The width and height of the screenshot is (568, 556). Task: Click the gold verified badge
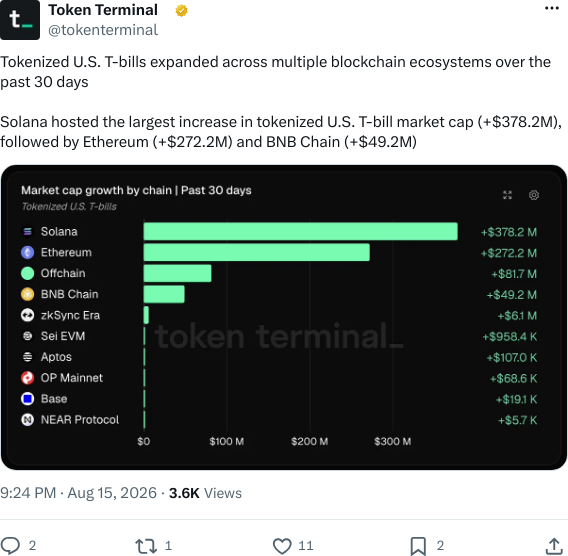pyautogui.click(x=181, y=11)
